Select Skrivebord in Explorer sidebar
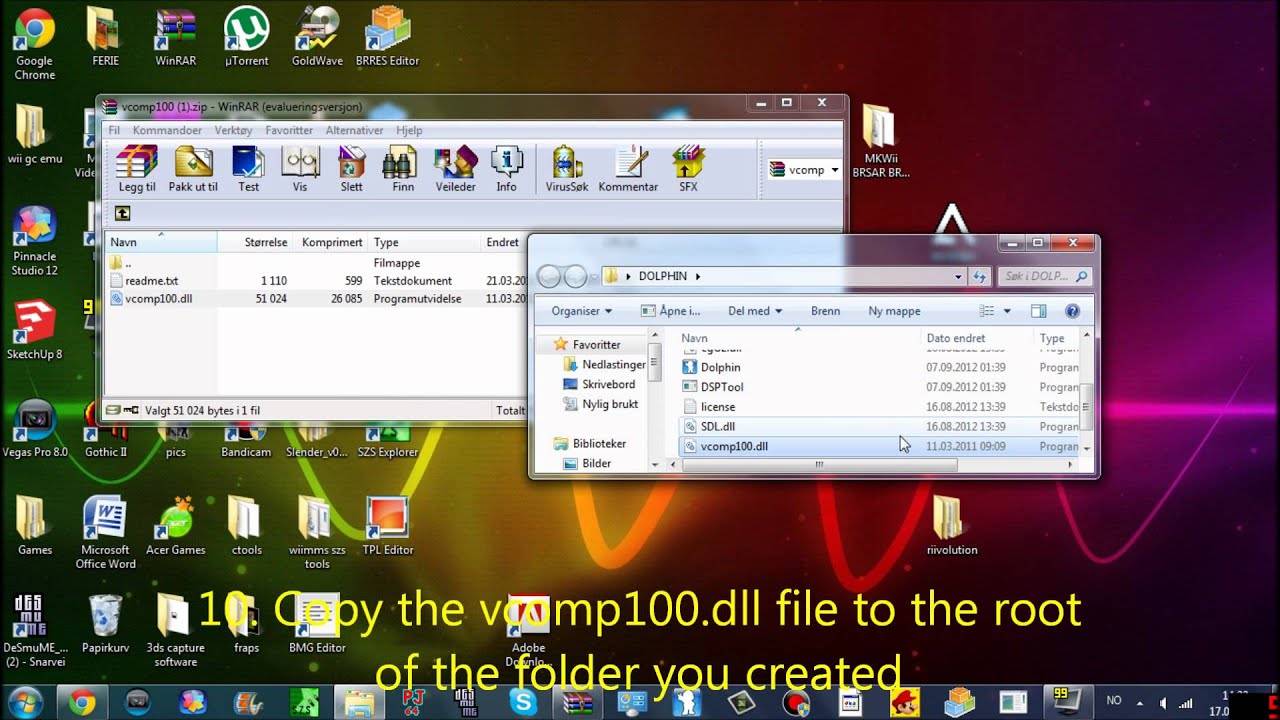1280x720 pixels. coord(598,384)
